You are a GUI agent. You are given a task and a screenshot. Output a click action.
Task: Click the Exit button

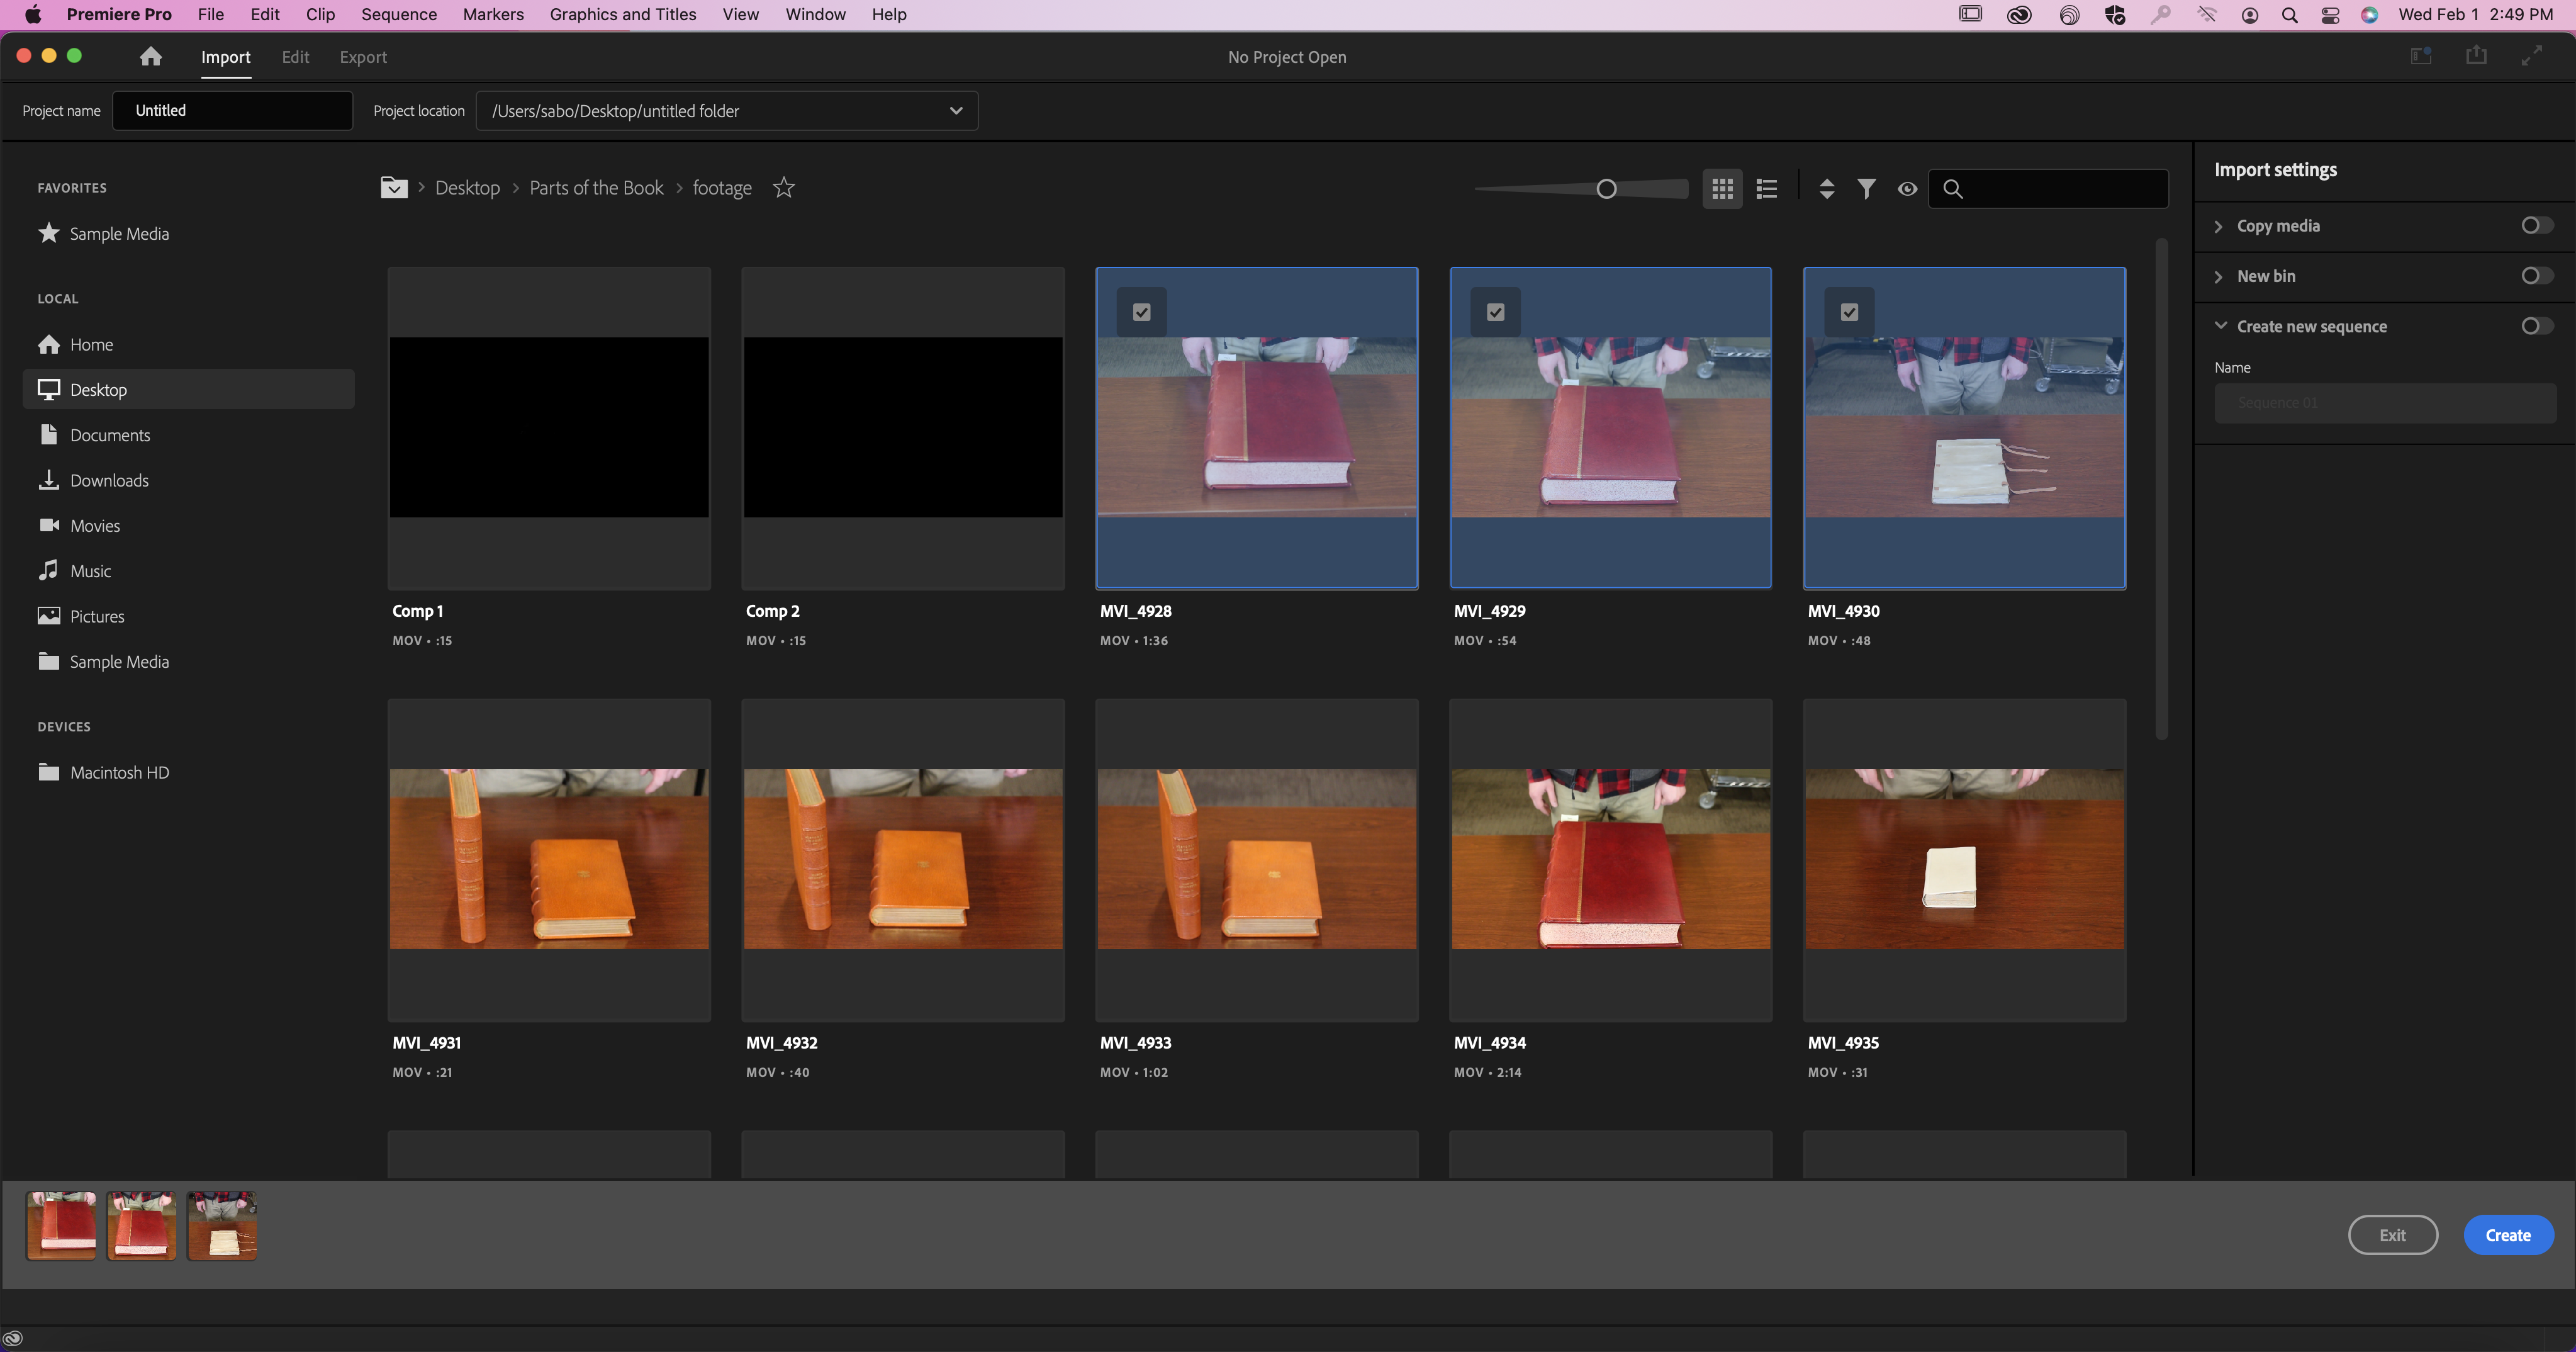tap(2392, 1235)
